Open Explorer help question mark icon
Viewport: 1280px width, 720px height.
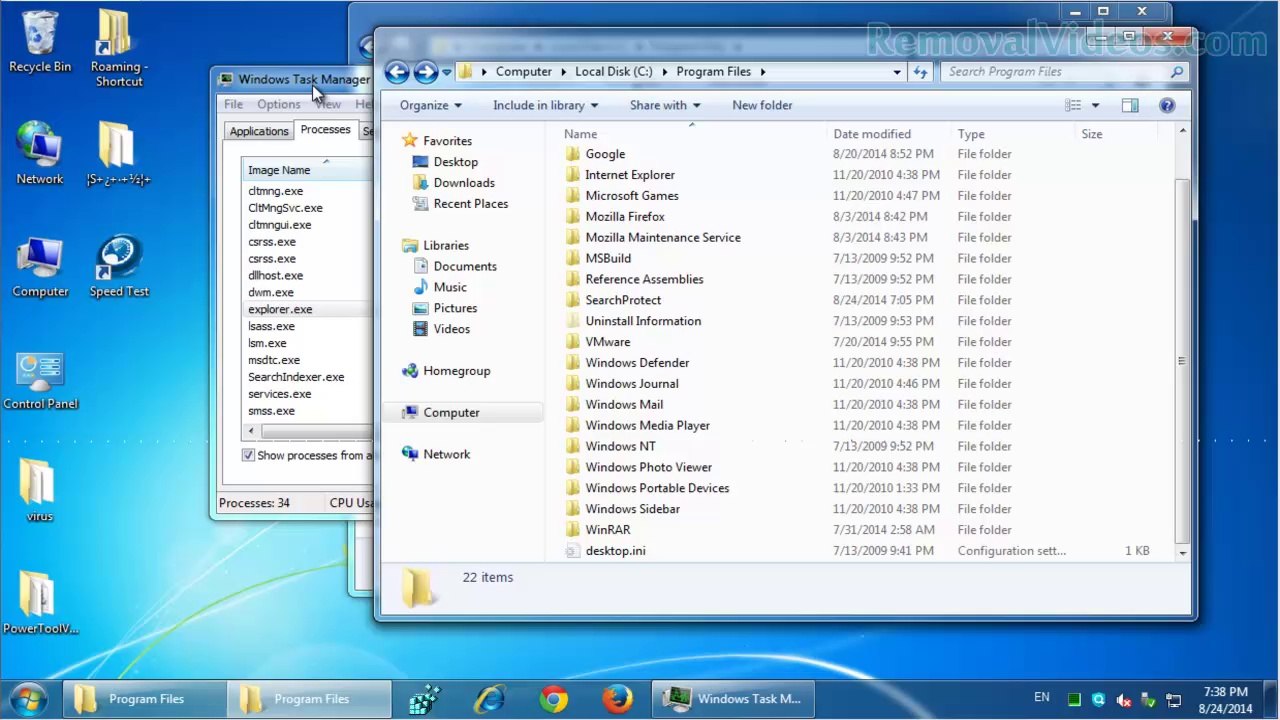coord(1167,105)
